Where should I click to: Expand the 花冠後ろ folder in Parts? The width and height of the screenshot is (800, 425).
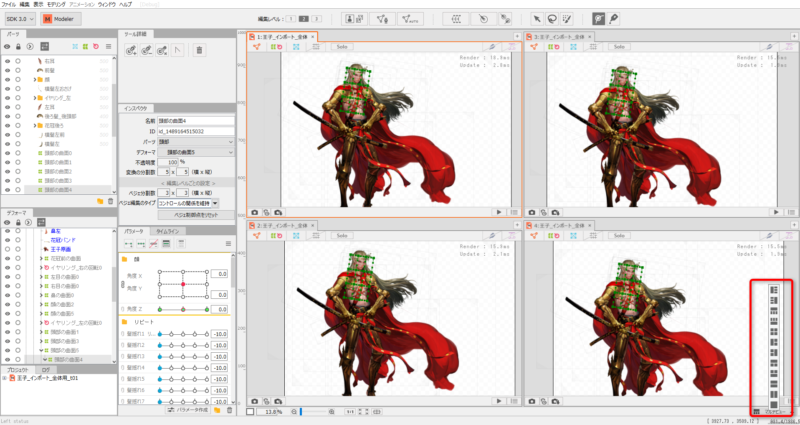[34, 126]
